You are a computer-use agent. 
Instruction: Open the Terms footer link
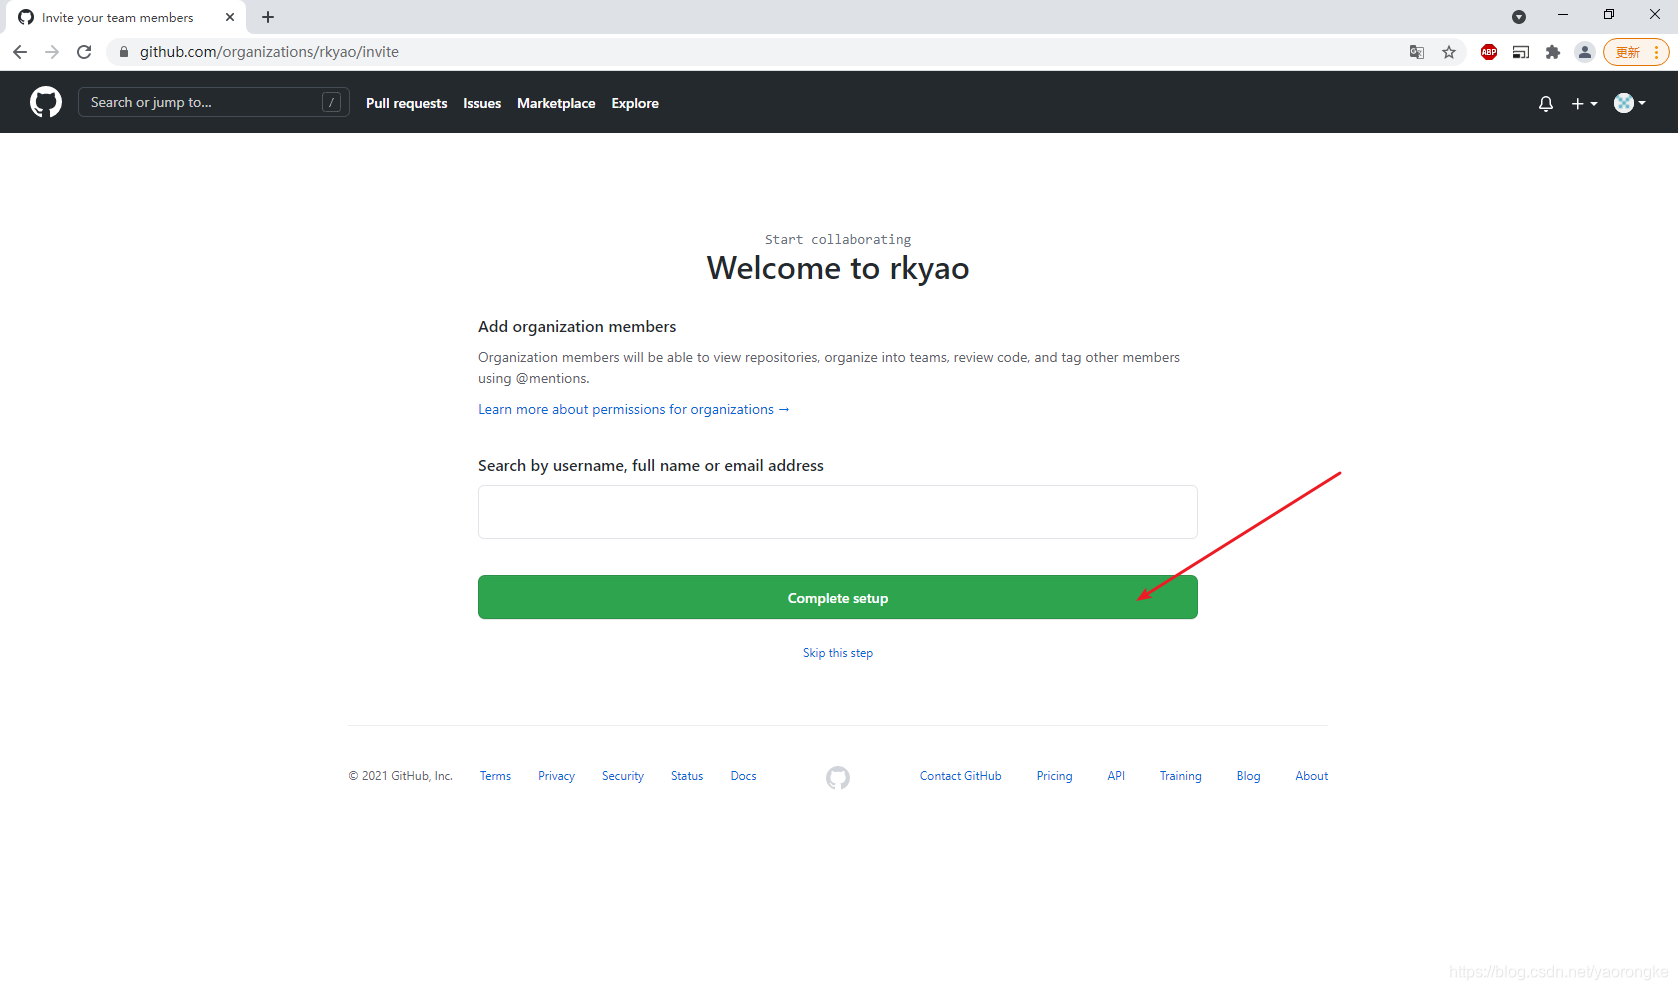click(x=495, y=776)
